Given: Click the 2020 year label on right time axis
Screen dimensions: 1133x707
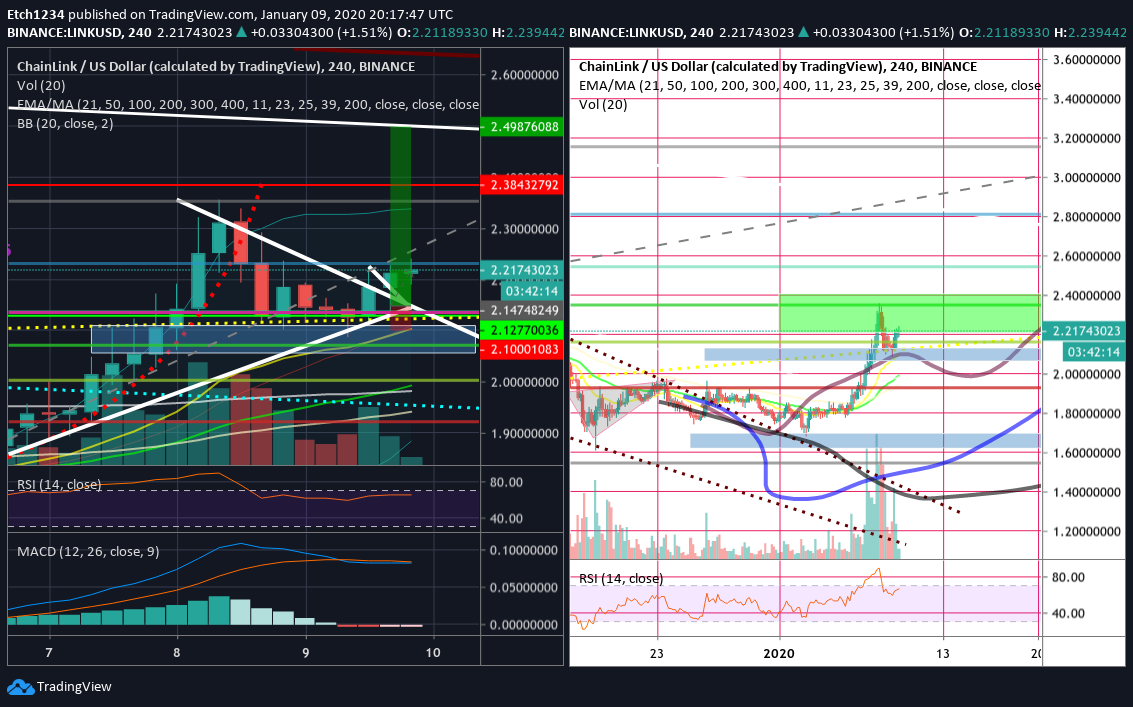Looking at the screenshot, I should 779,654.
